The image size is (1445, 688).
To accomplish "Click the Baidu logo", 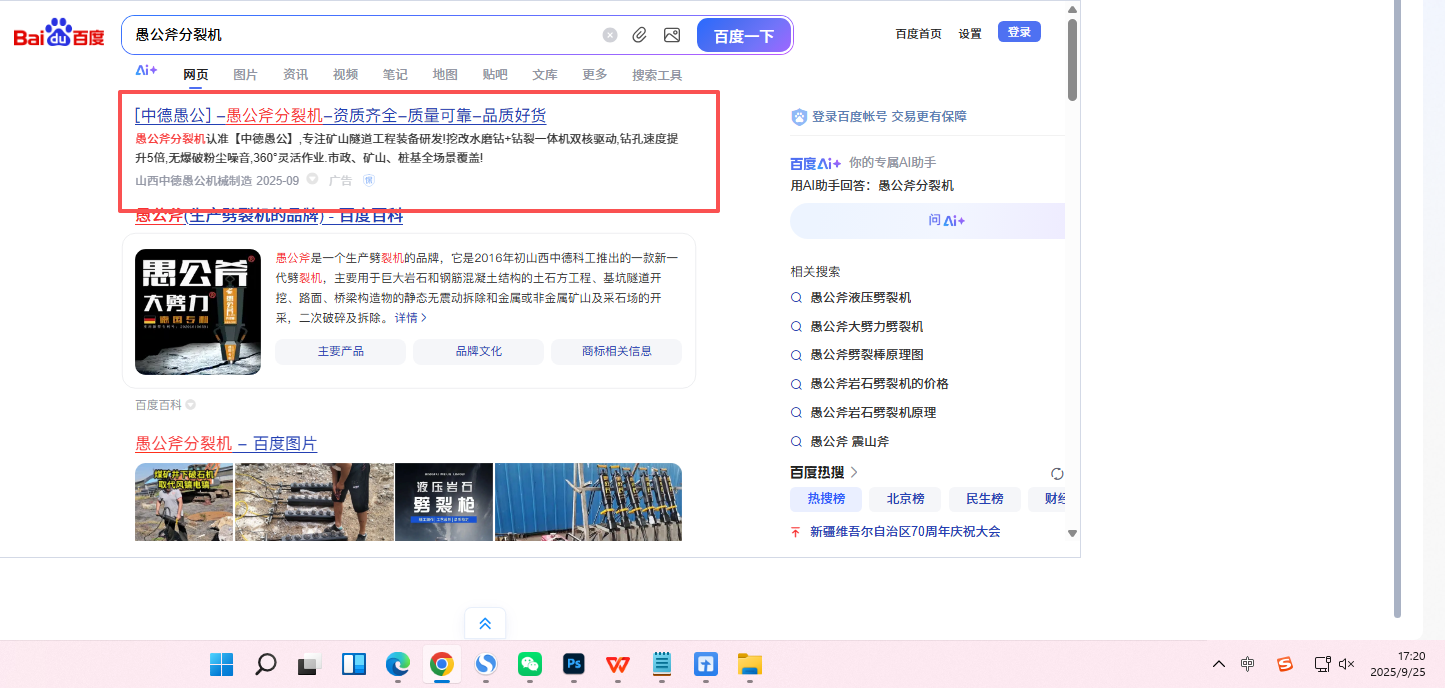I will [x=59, y=35].
